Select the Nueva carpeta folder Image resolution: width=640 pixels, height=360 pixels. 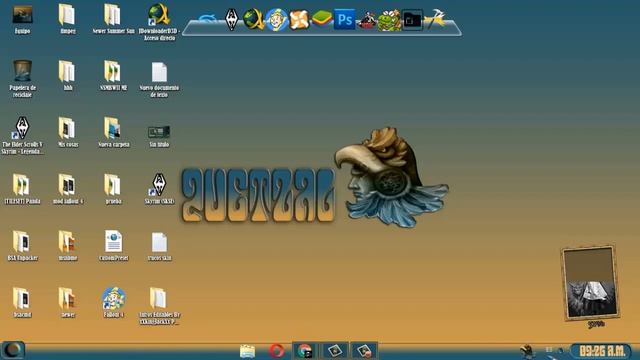[112, 128]
